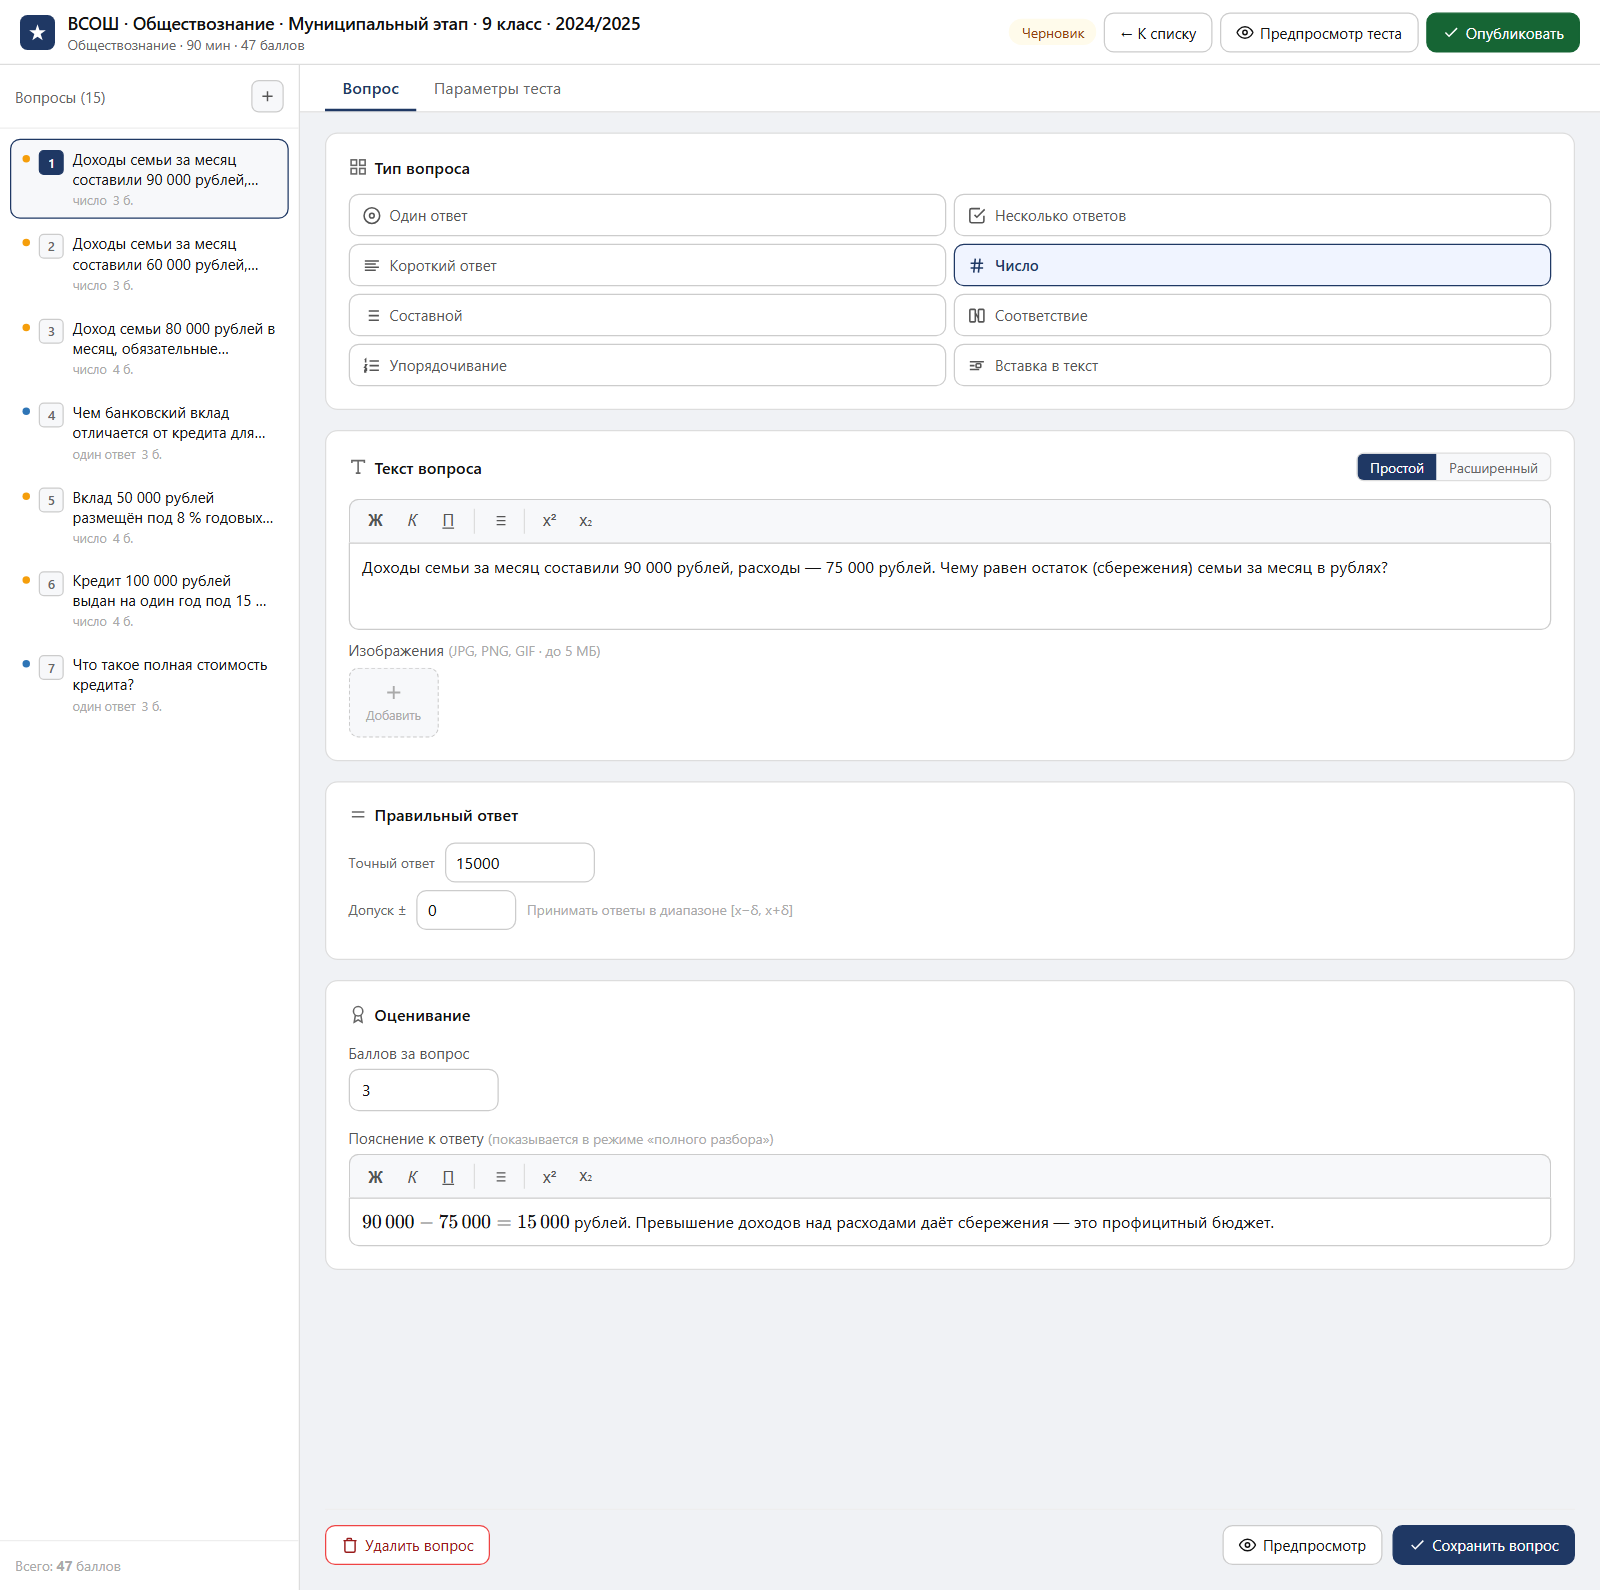Viewport: 1600px width, 1590px height.
Task: Choose Соответствие question type
Action: pyautogui.click(x=1252, y=315)
